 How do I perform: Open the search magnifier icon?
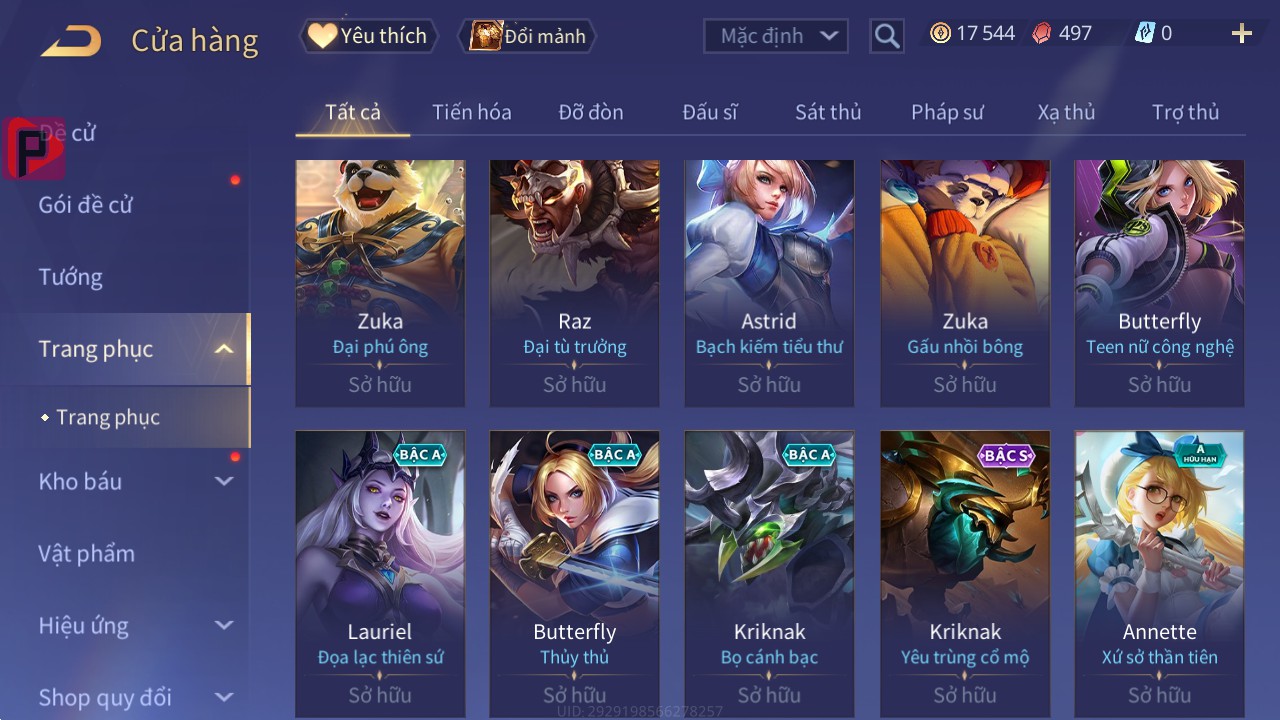coord(887,36)
